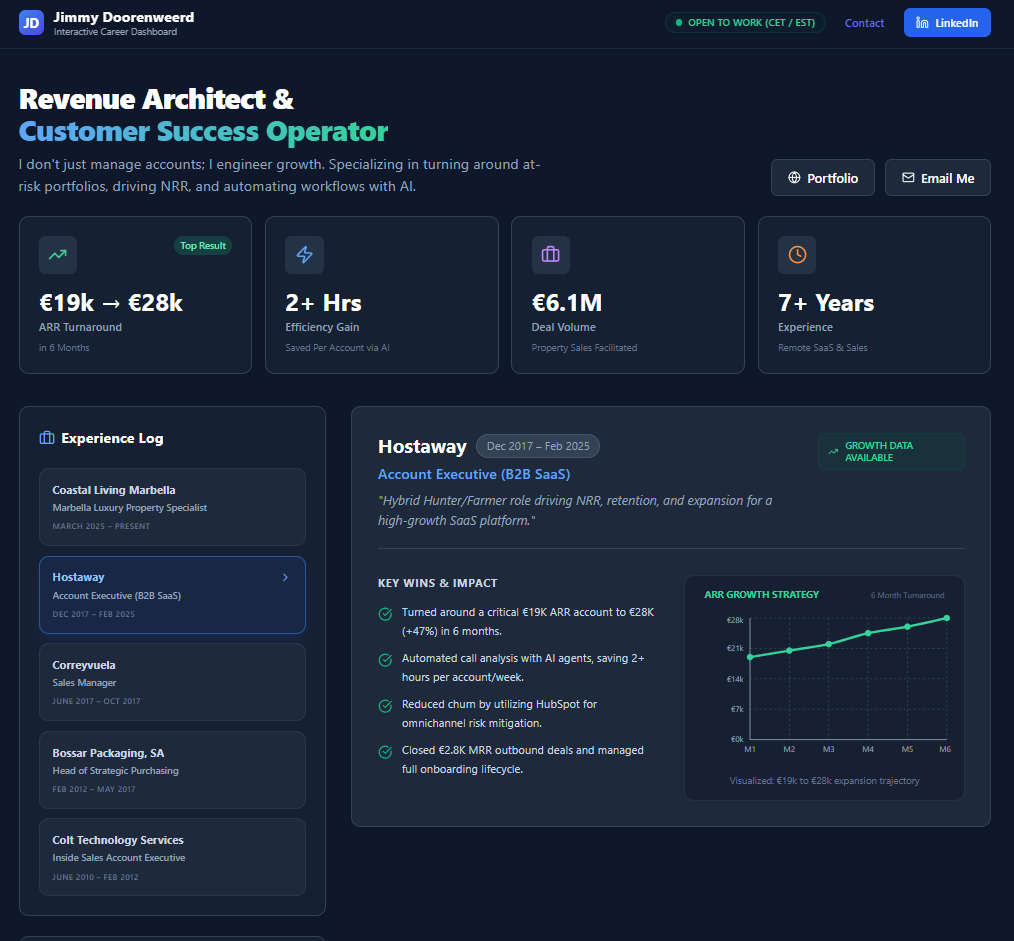Viewport: 1014px width, 941px height.
Task: Click the envelope icon on the Email Me button
Action: [908, 177]
